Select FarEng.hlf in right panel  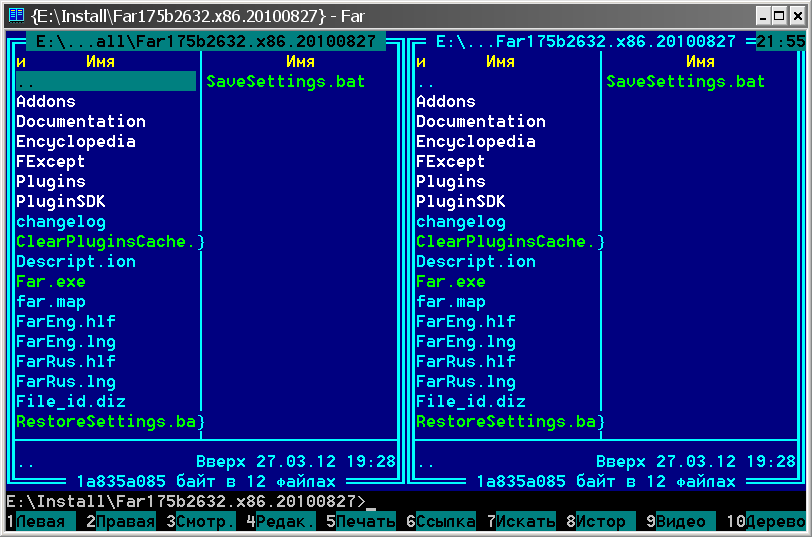point(466,322)
